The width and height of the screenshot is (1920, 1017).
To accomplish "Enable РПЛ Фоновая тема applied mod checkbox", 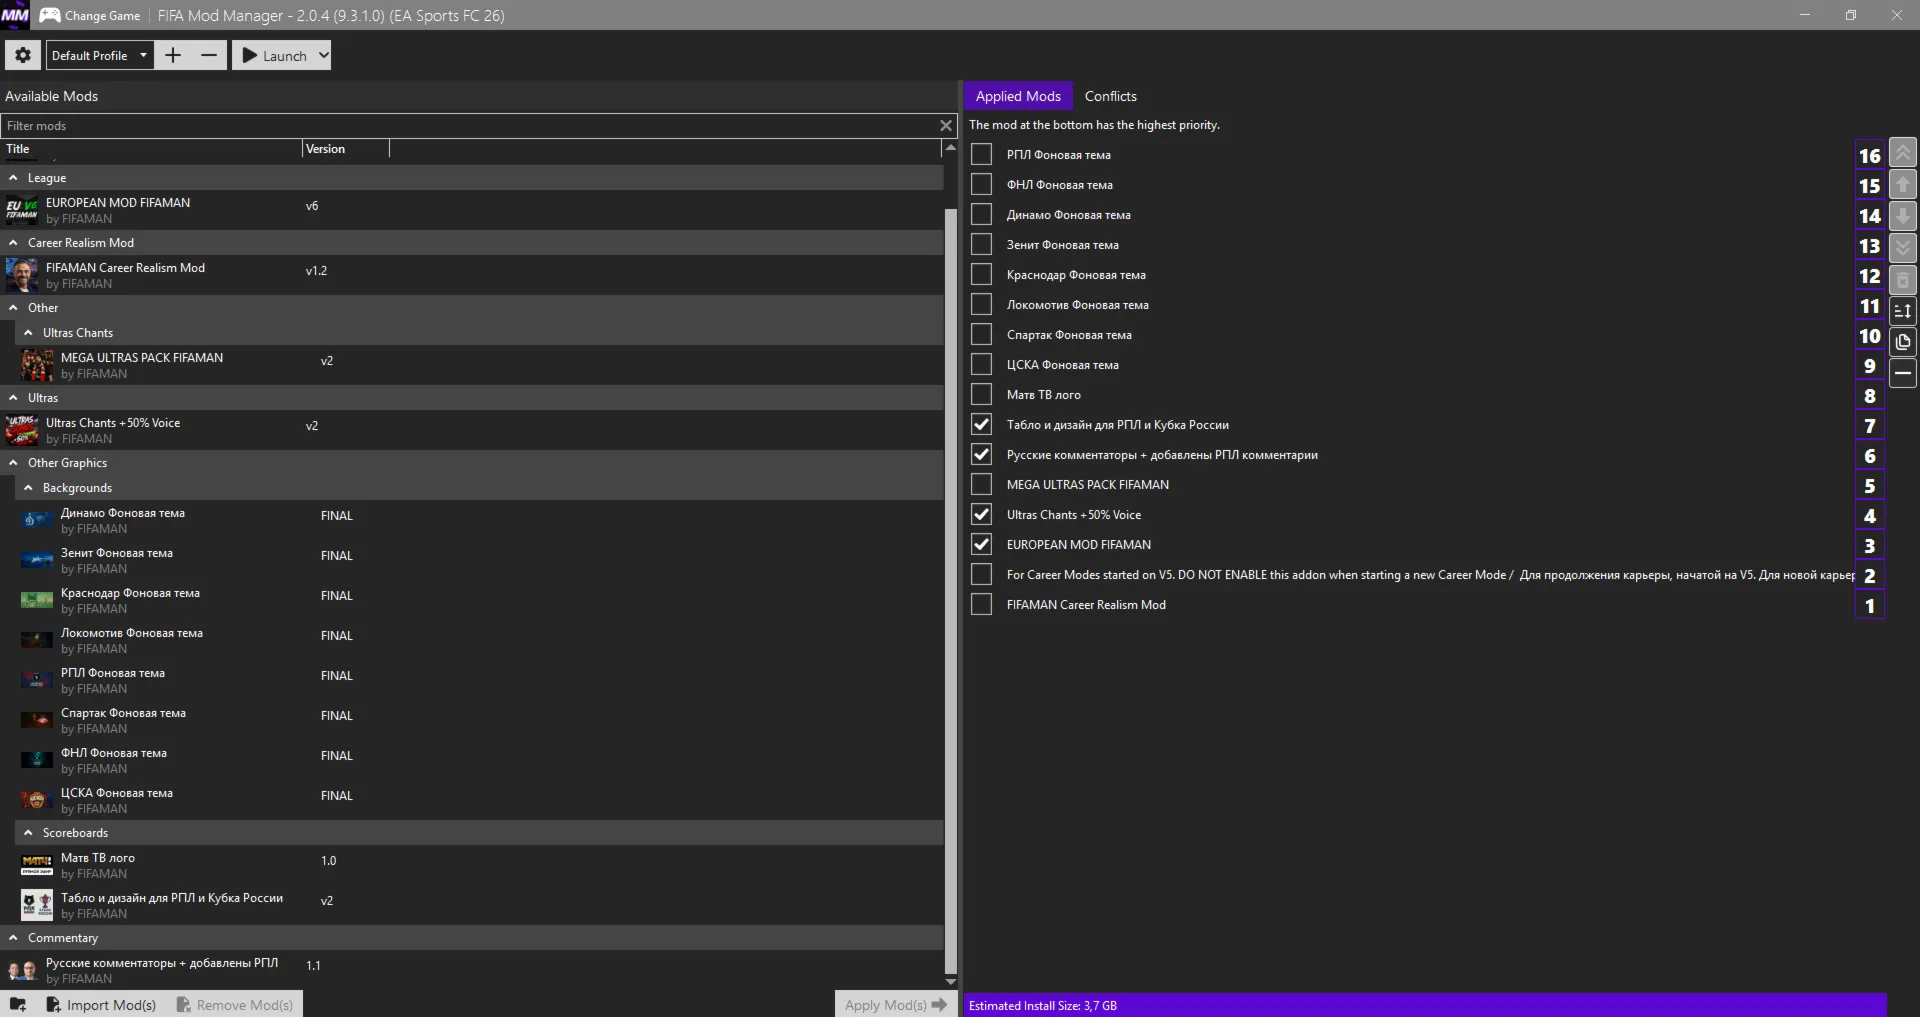I will point(982,154).
